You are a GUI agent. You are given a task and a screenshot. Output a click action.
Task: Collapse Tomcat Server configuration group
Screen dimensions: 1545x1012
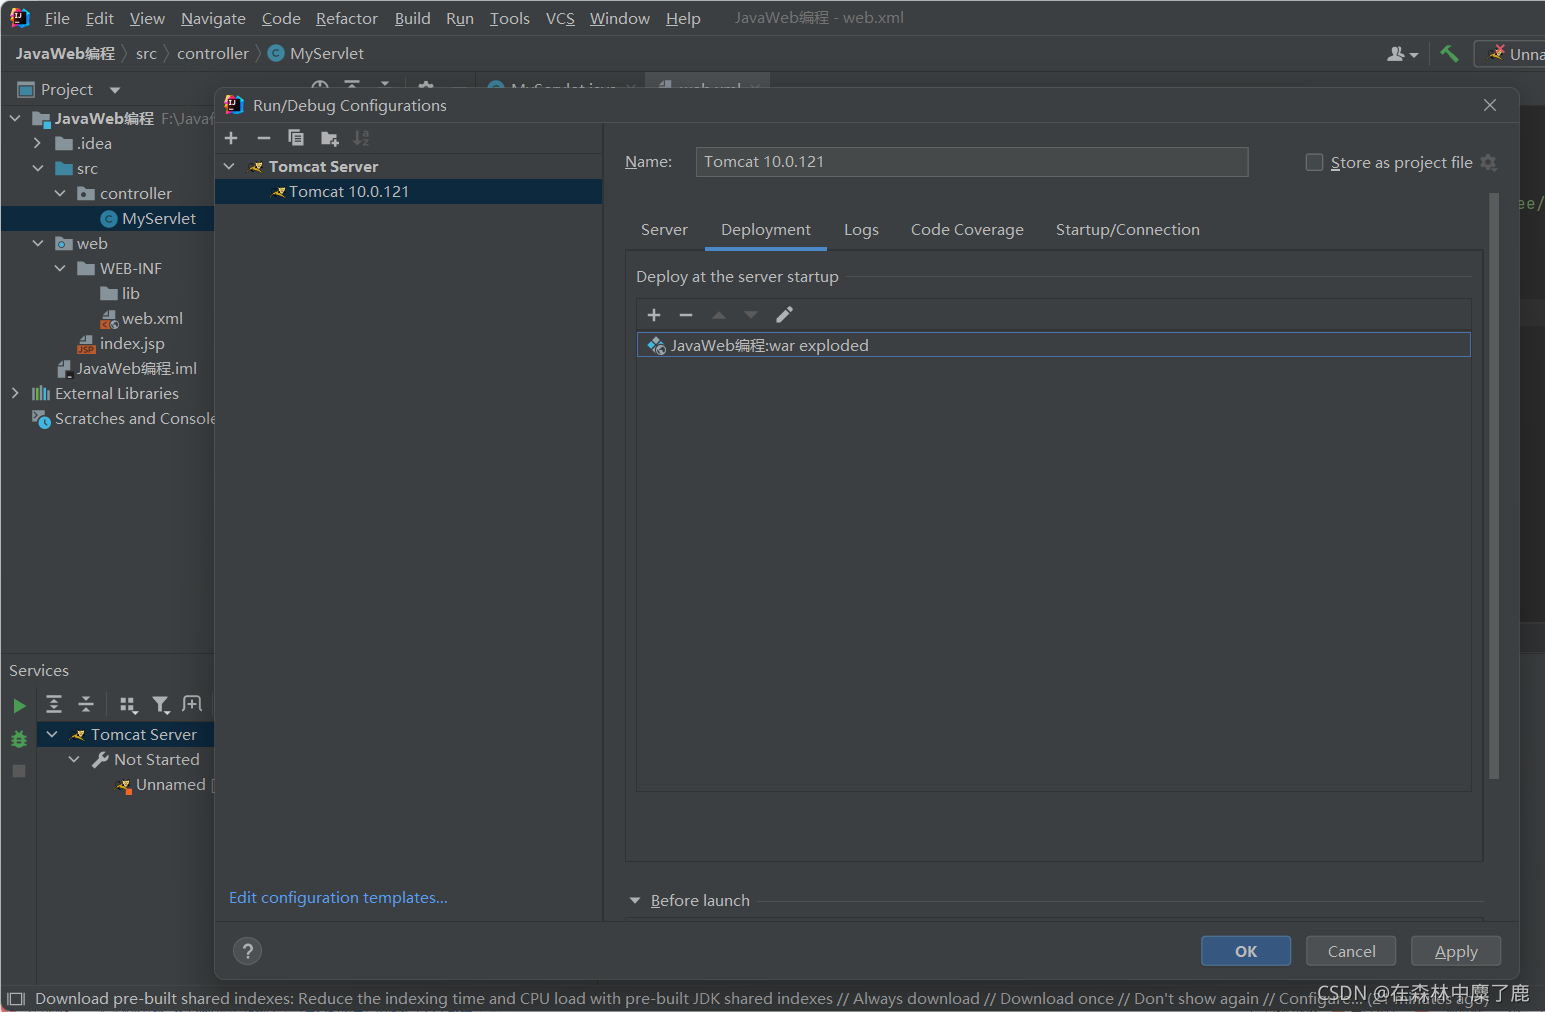(x=229, y=166)
